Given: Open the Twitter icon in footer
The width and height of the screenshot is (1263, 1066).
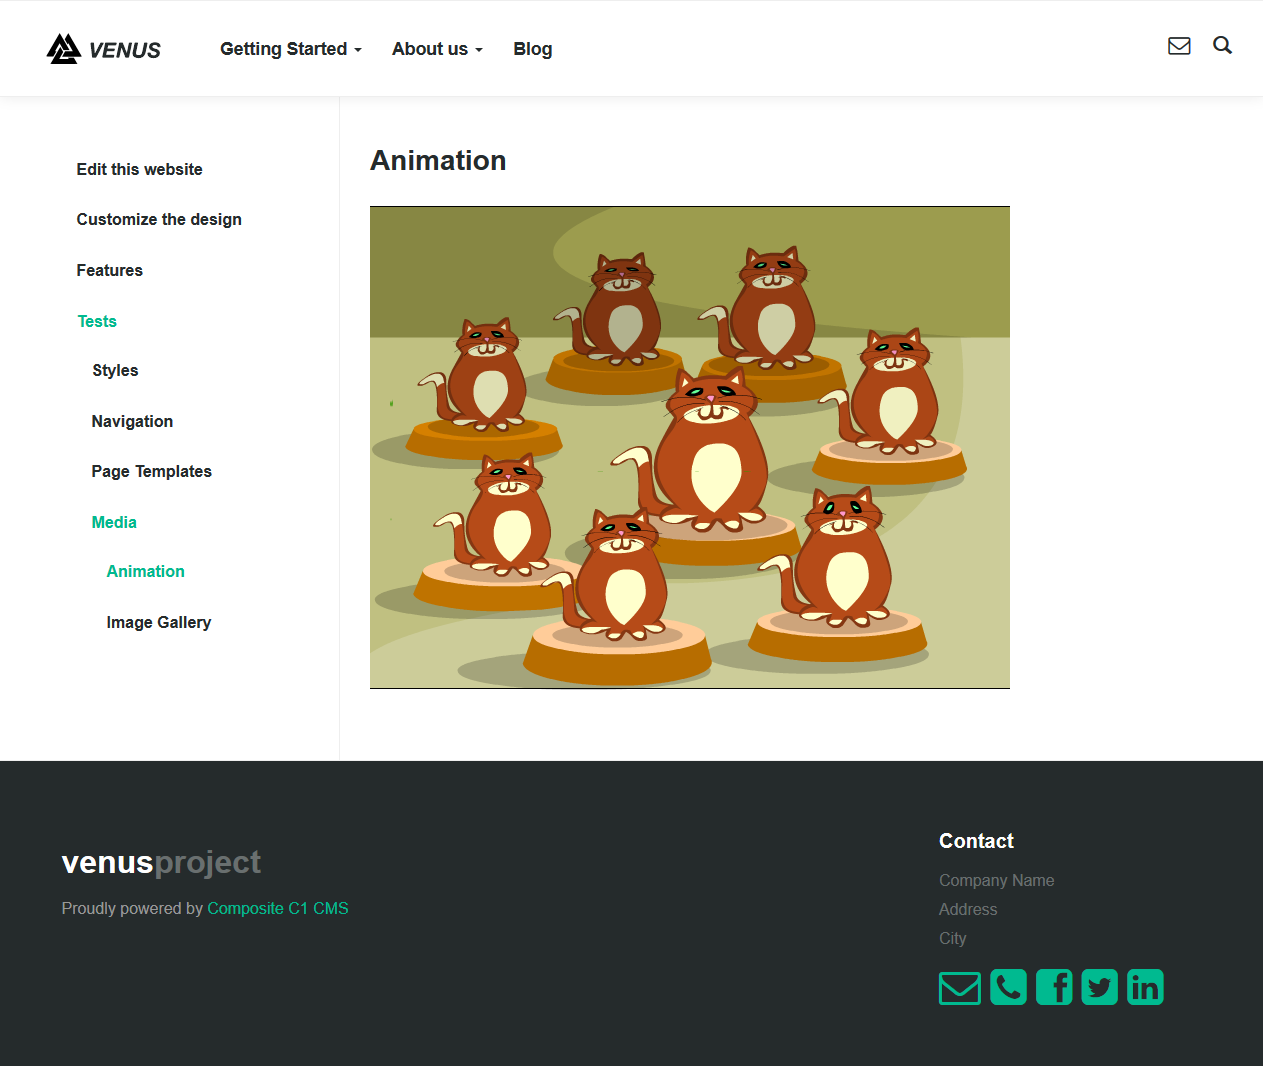Looking at the screenshot, I should pyautogui.click(x=1099, y=988).
